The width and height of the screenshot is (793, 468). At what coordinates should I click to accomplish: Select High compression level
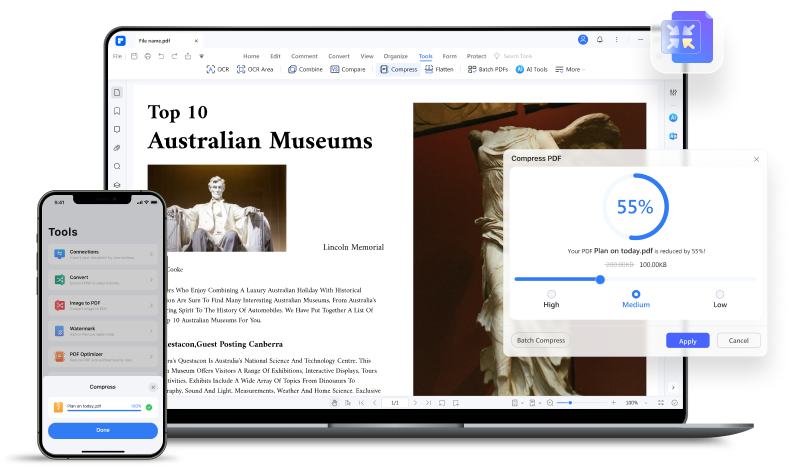[551, 294]
